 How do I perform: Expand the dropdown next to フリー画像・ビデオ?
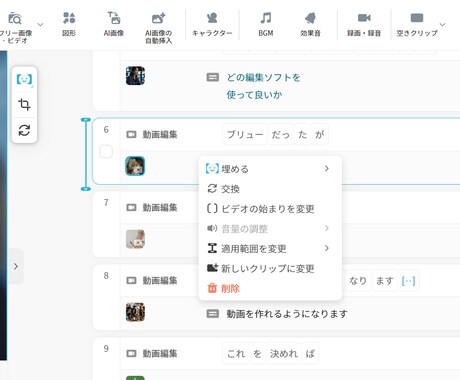(40, 24)
